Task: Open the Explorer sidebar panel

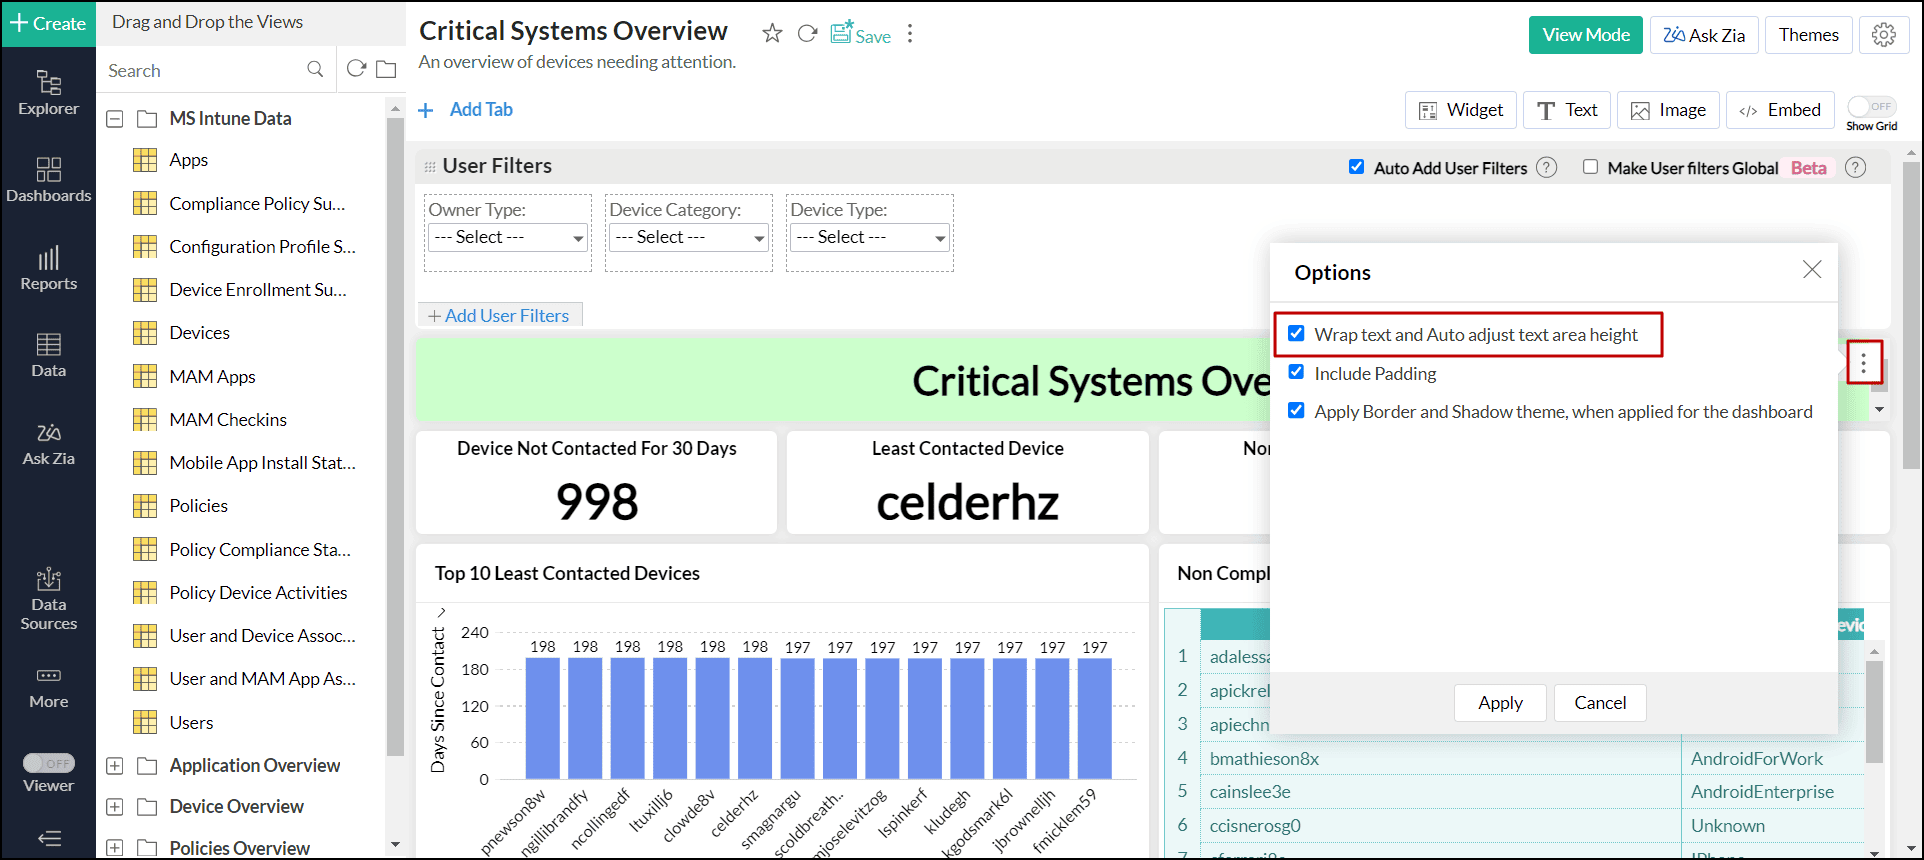Action: (x=48, y=92)
